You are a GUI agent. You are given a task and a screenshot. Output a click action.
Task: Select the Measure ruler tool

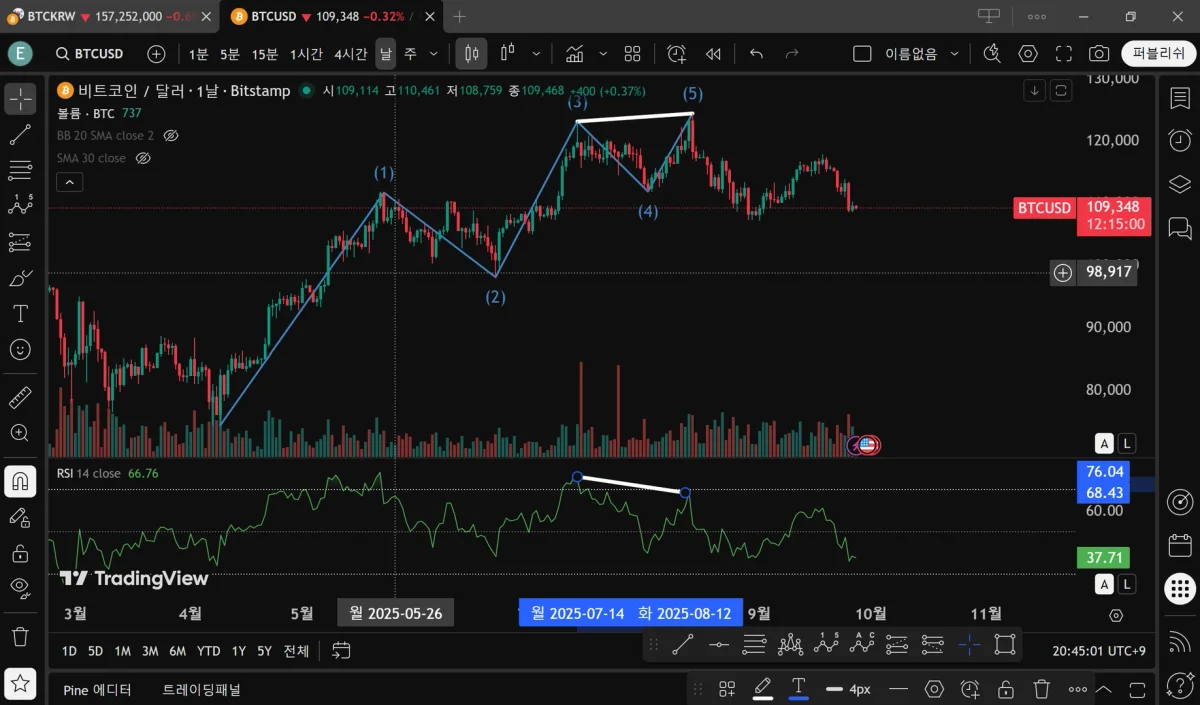point(20,397)
